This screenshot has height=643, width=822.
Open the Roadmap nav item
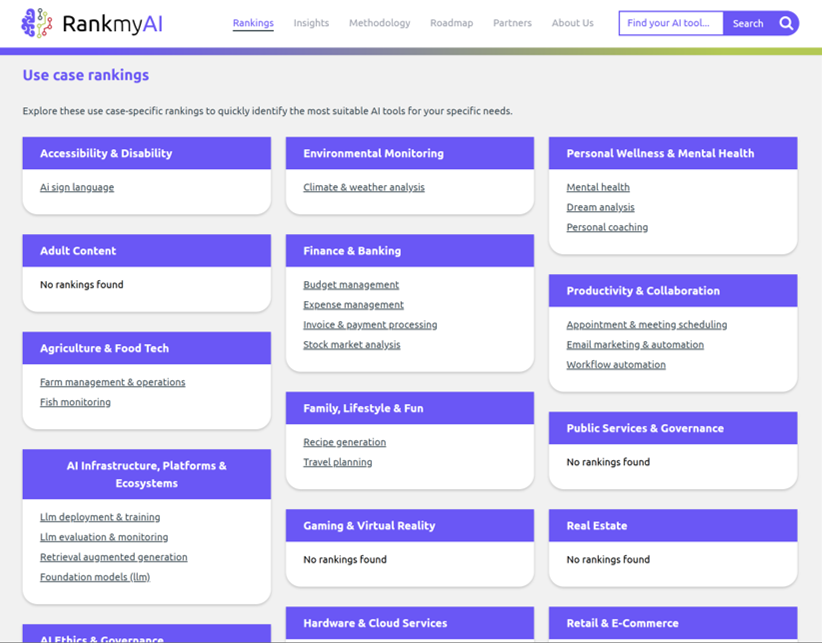tap(451, 23)
